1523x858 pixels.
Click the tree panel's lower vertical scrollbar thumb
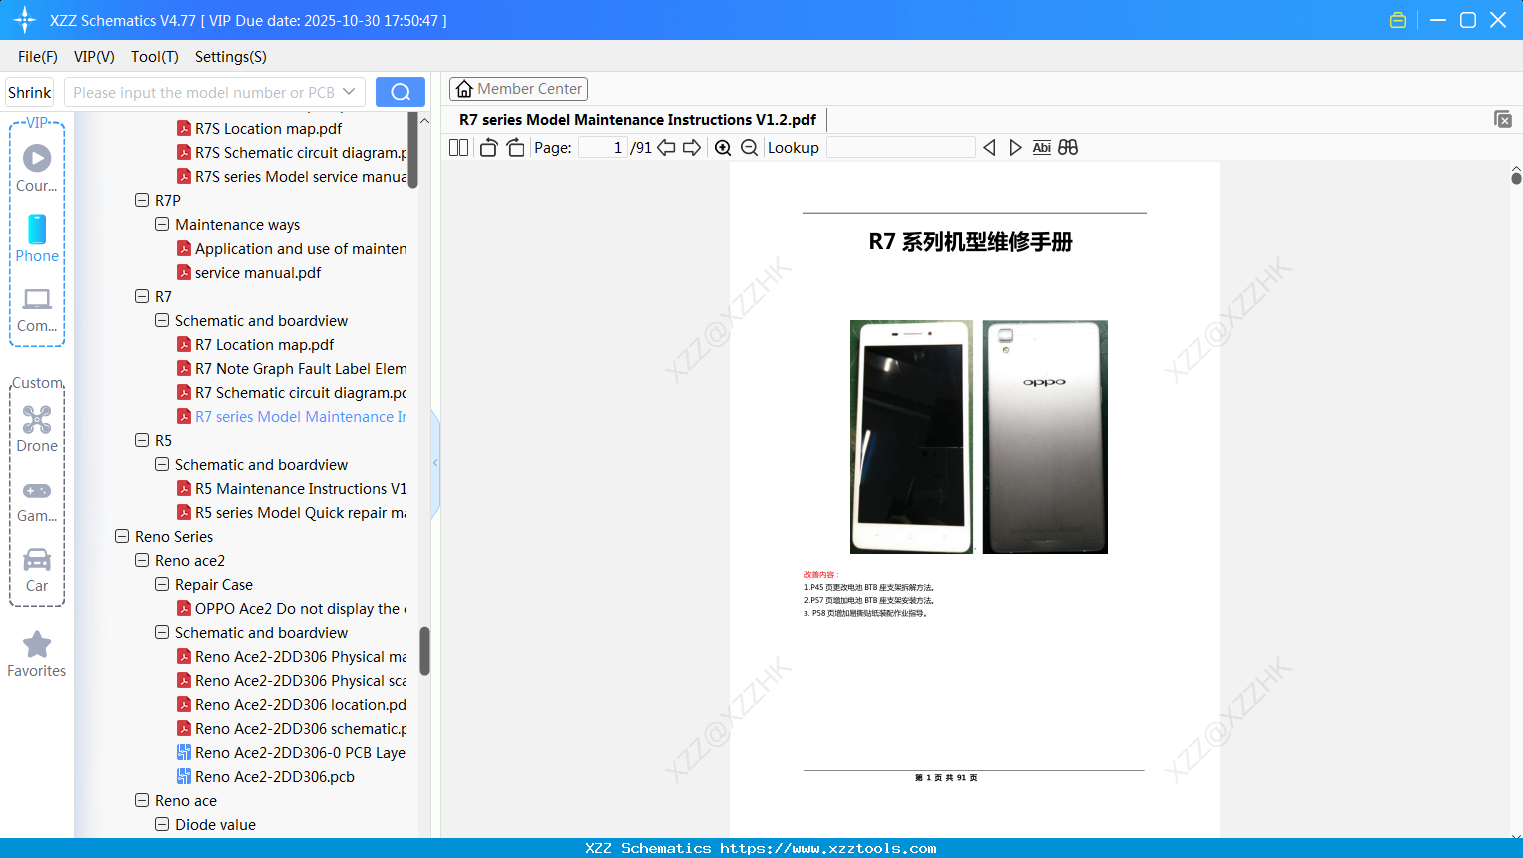(424, 651)
